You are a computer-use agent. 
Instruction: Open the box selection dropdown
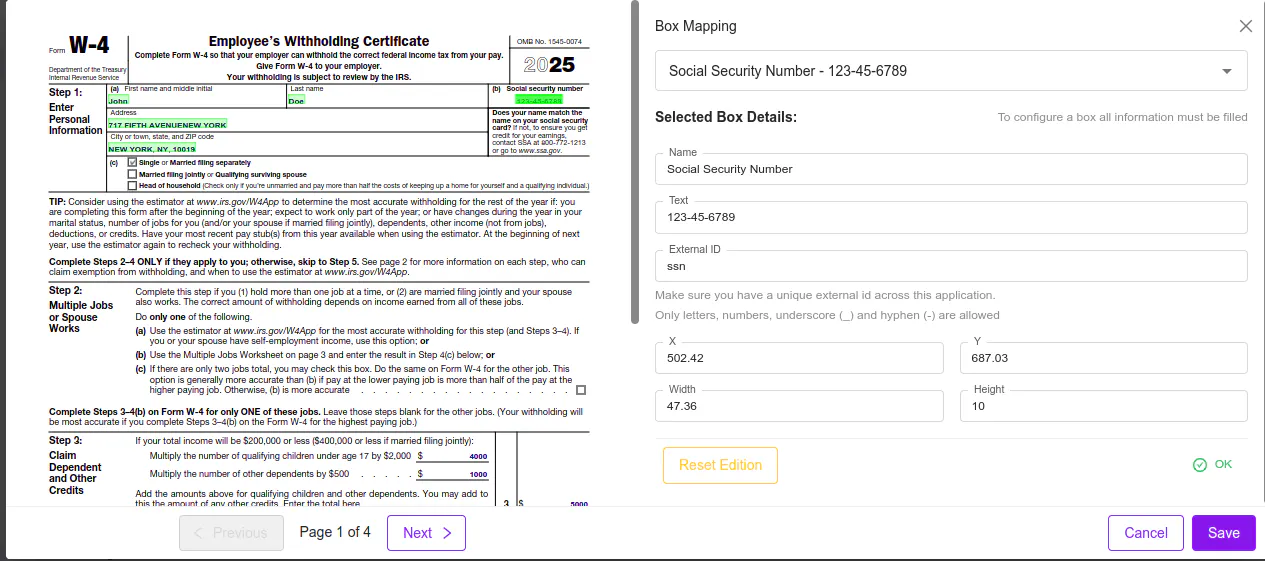tap(951, 71)
